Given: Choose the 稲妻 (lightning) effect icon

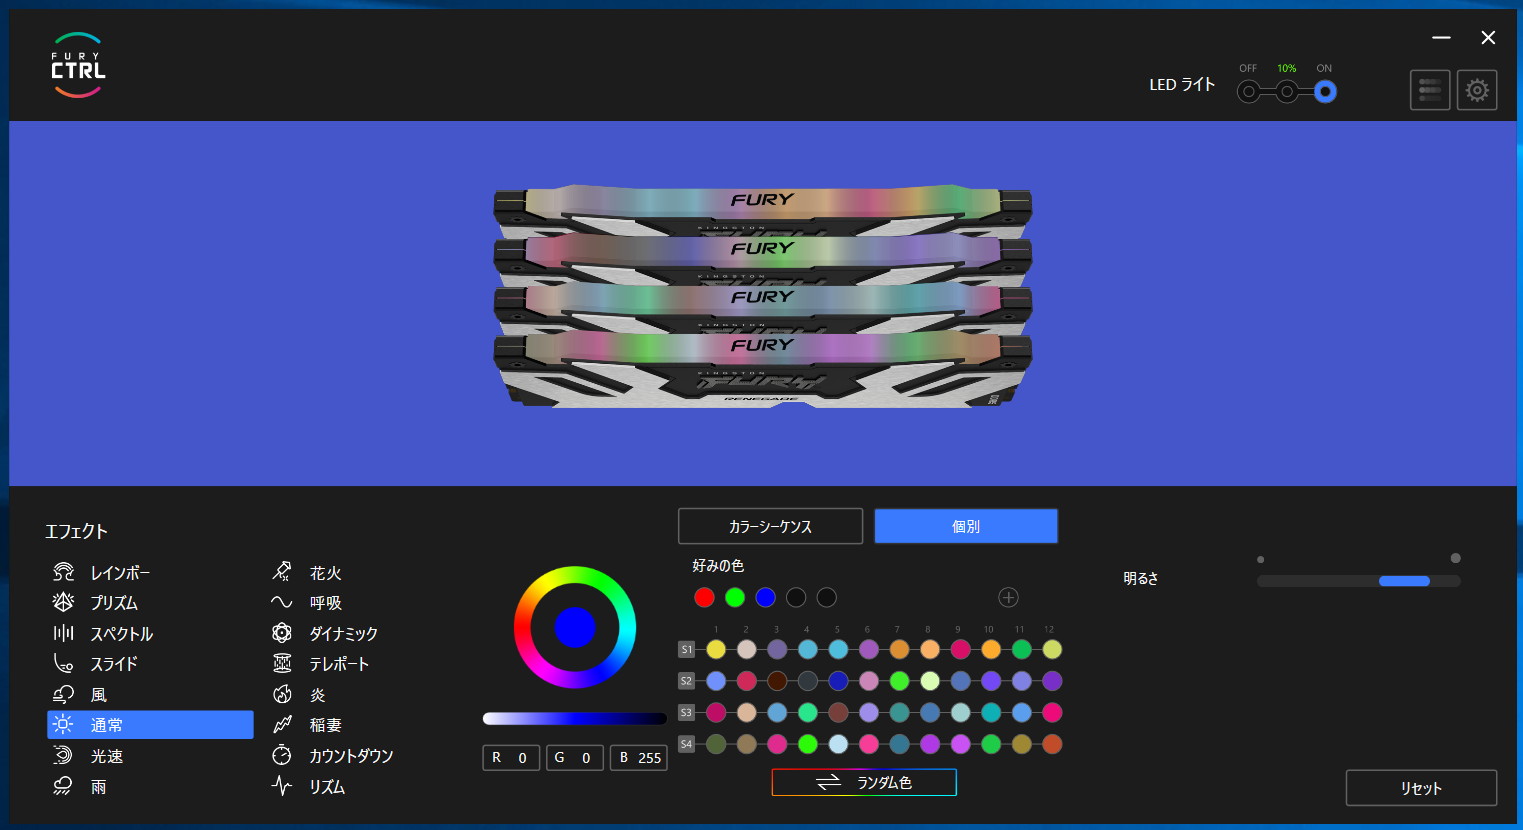Looking at the screenshot, I should click(x=282, y=725).
